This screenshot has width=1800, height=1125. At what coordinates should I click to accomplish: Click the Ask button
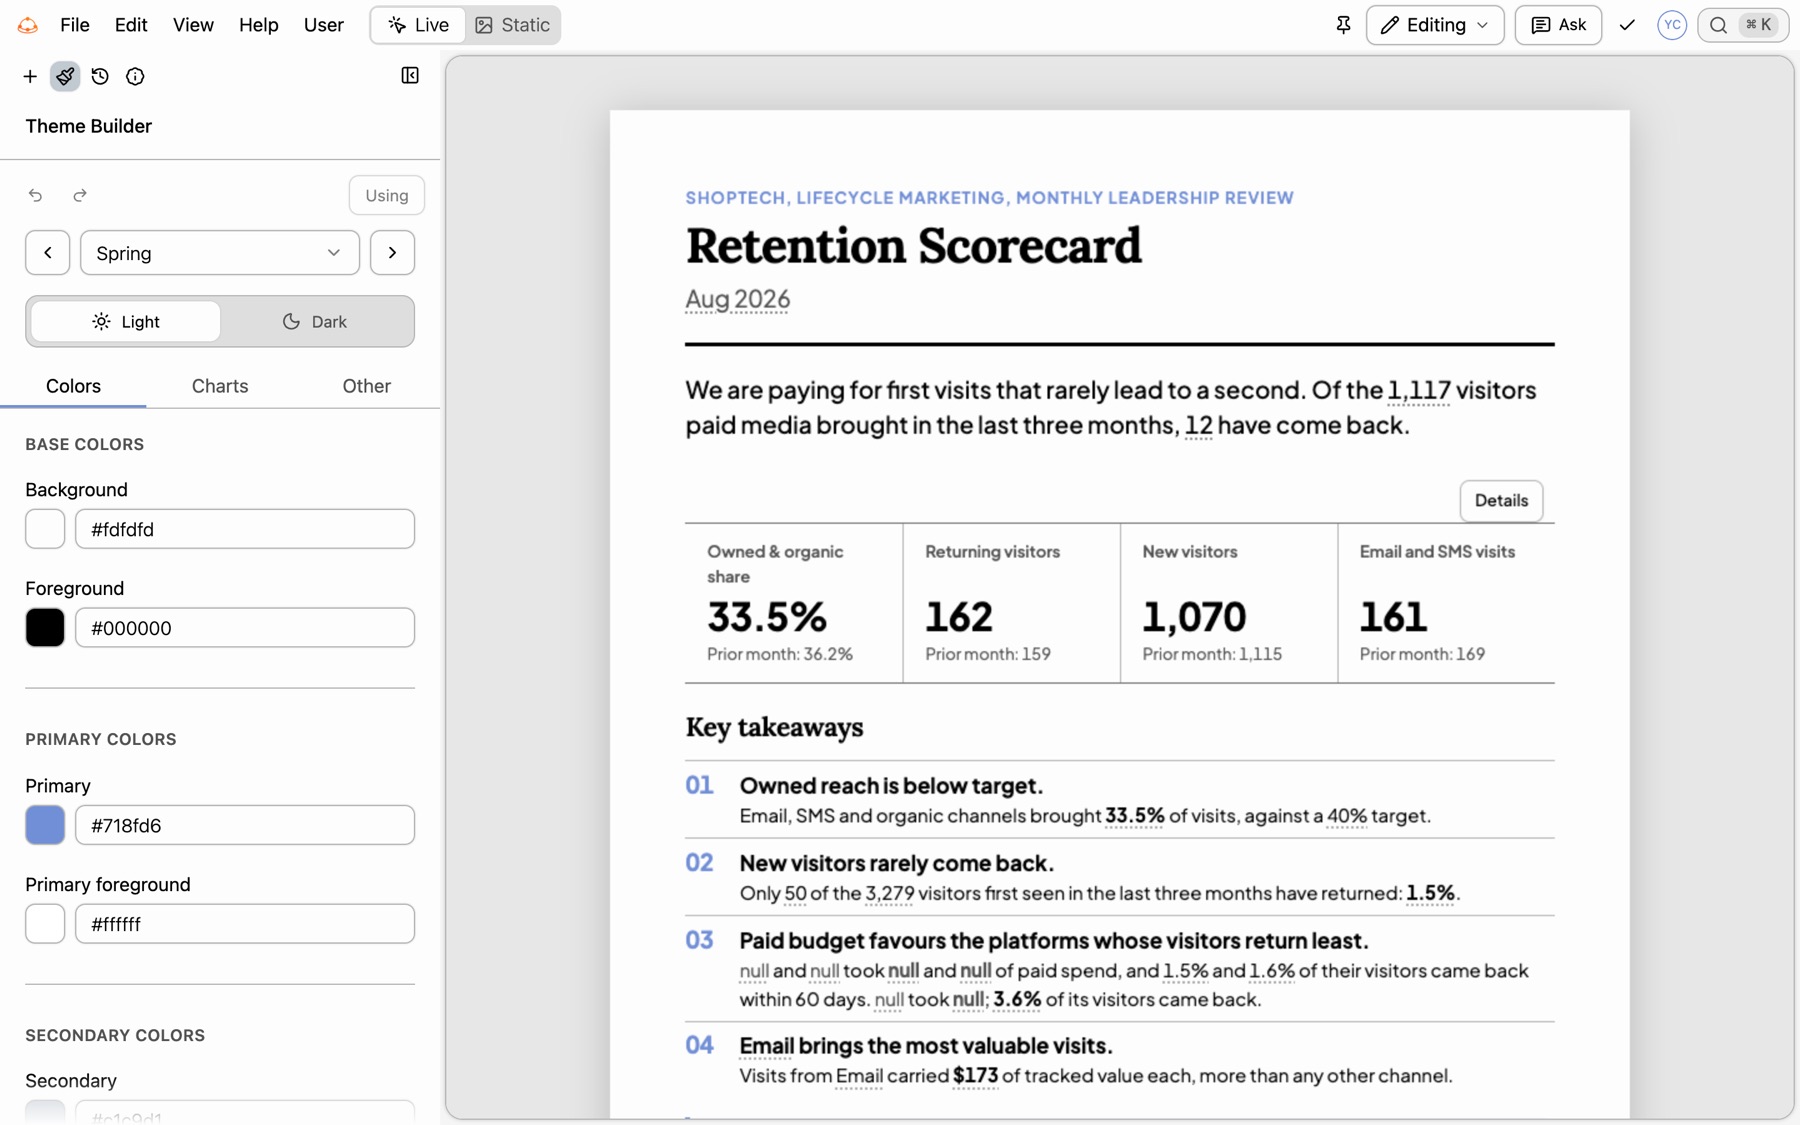pyautogui.click(x=1558, y=25)
